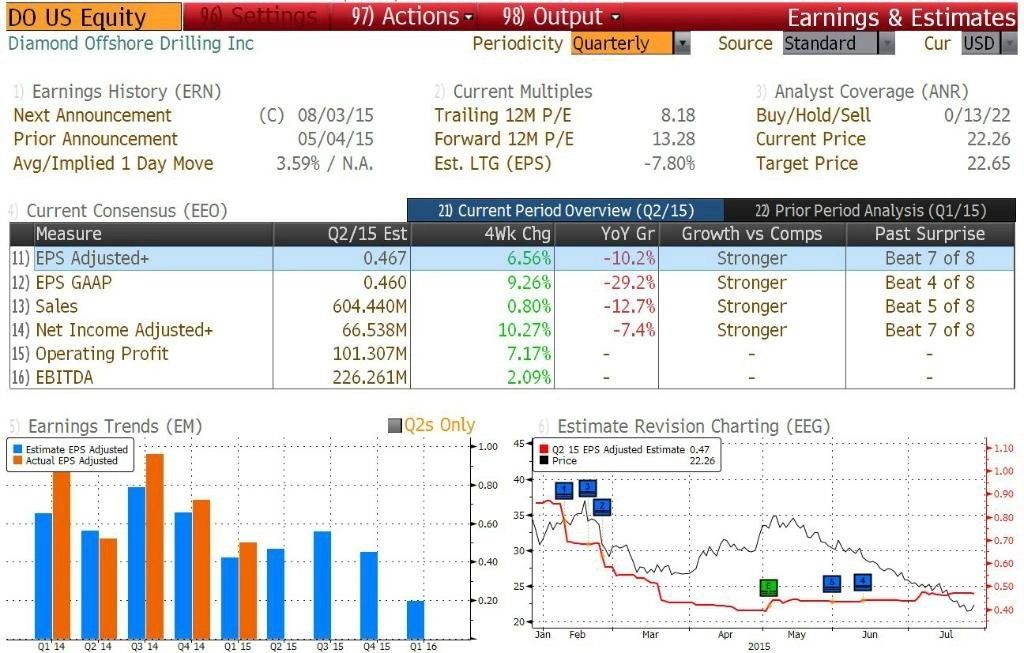This screenshot has height=653, width=1024.
Task: Select the EPS GAAP row
Action: pyautogui.click(x=512, y=283)
